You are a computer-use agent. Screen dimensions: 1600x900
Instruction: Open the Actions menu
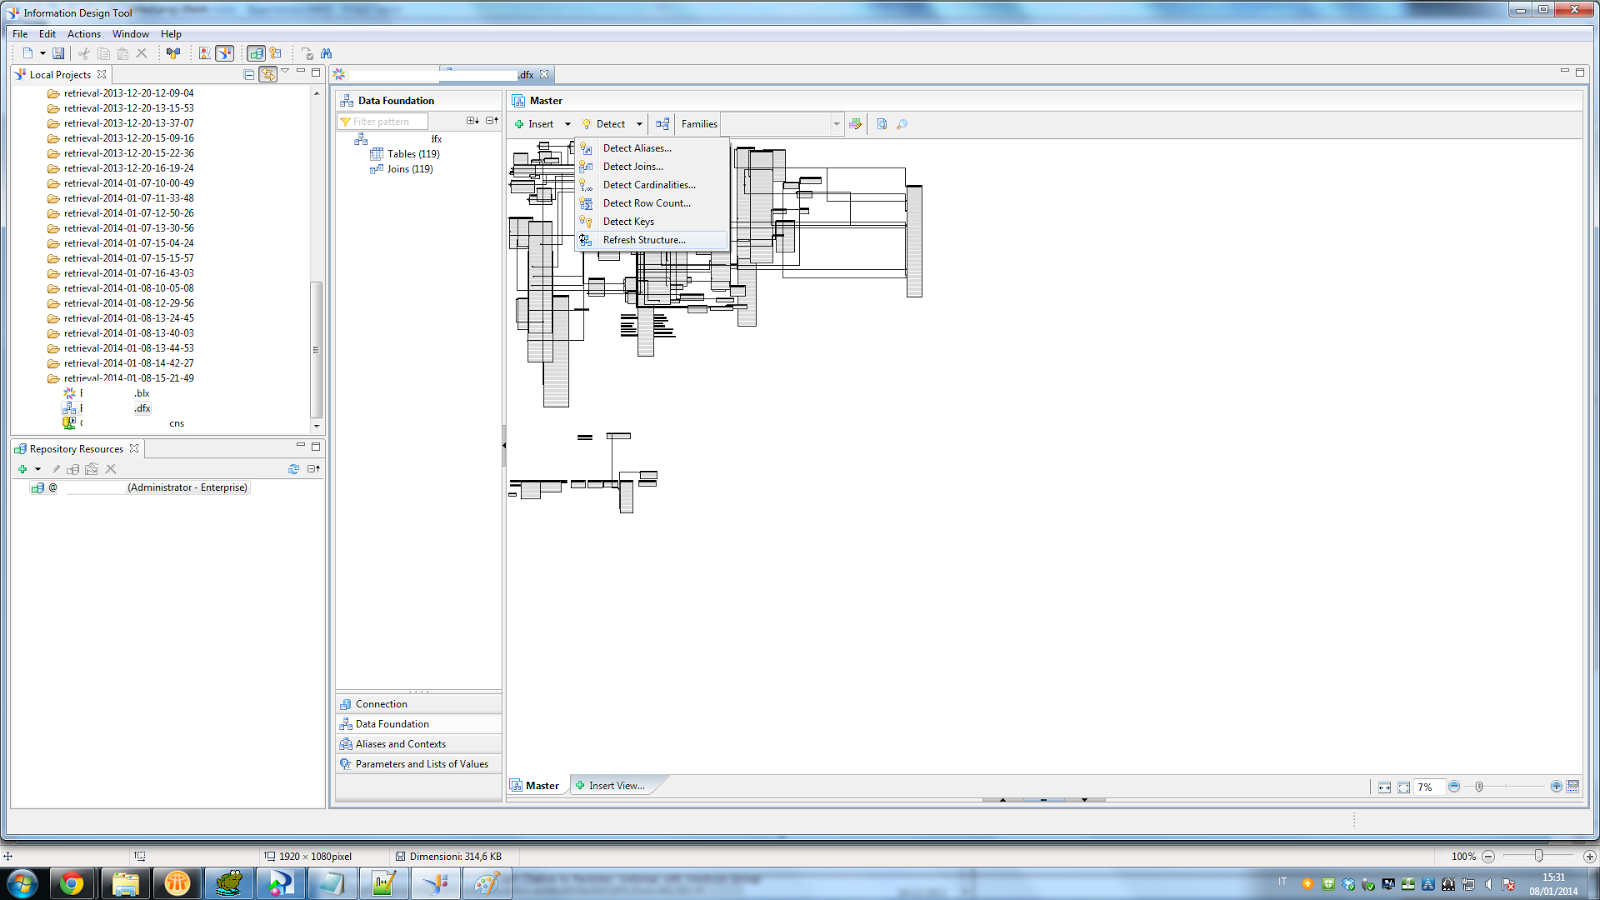point(84,34)
